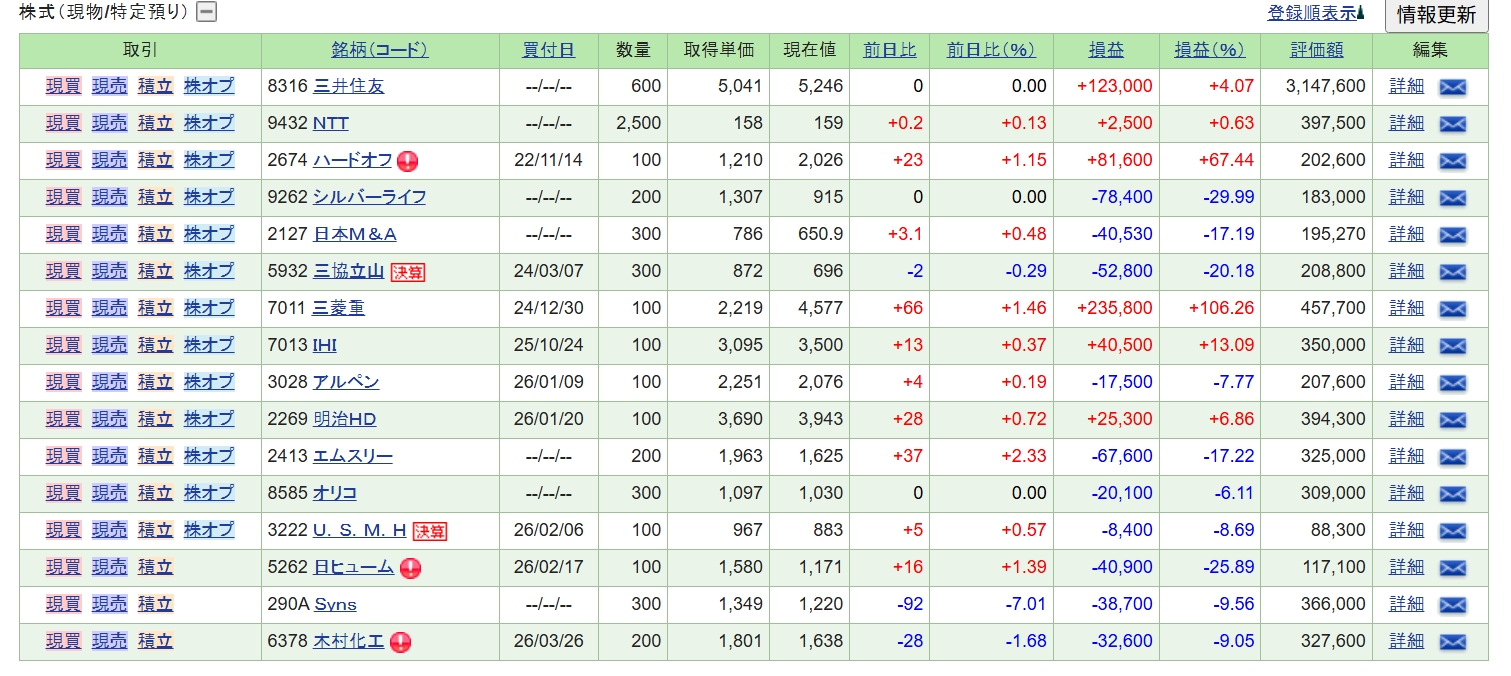
Task: Click 現買 for the IHI row
Action: [x=63, y=345]
